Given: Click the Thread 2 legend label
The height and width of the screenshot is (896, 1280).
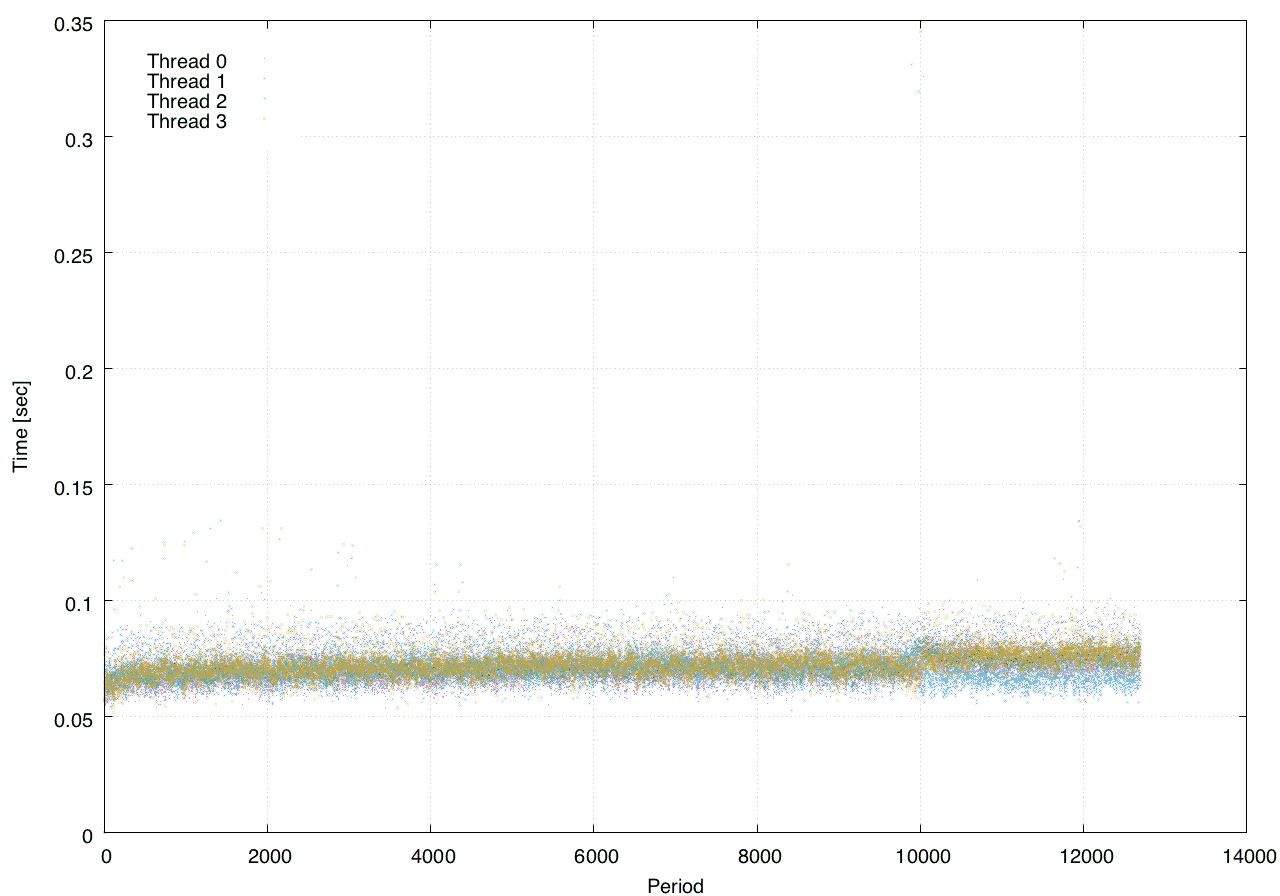Looking at the screenshot, I should coord(186,101).
